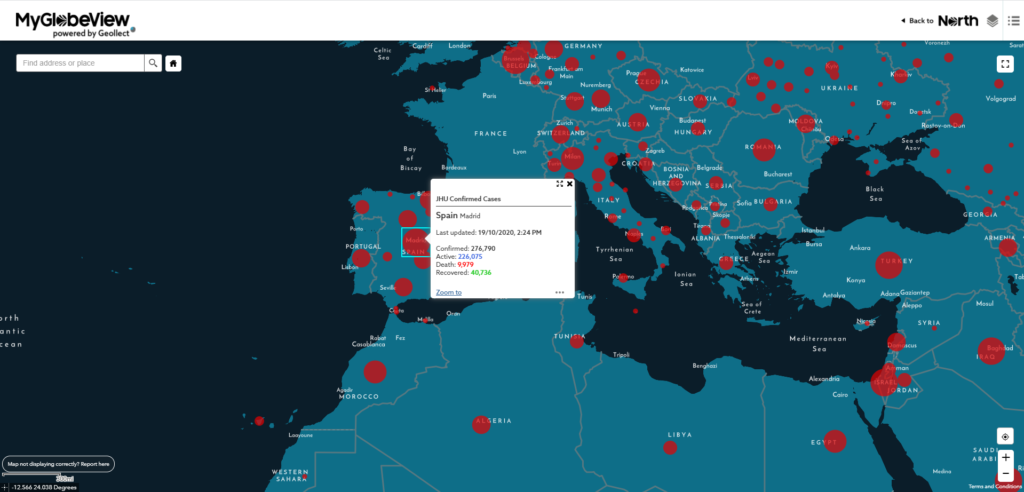Click the Last updated 19/10/2020 text
Screen dimensions: 1024x492
[x=488, y=232]
